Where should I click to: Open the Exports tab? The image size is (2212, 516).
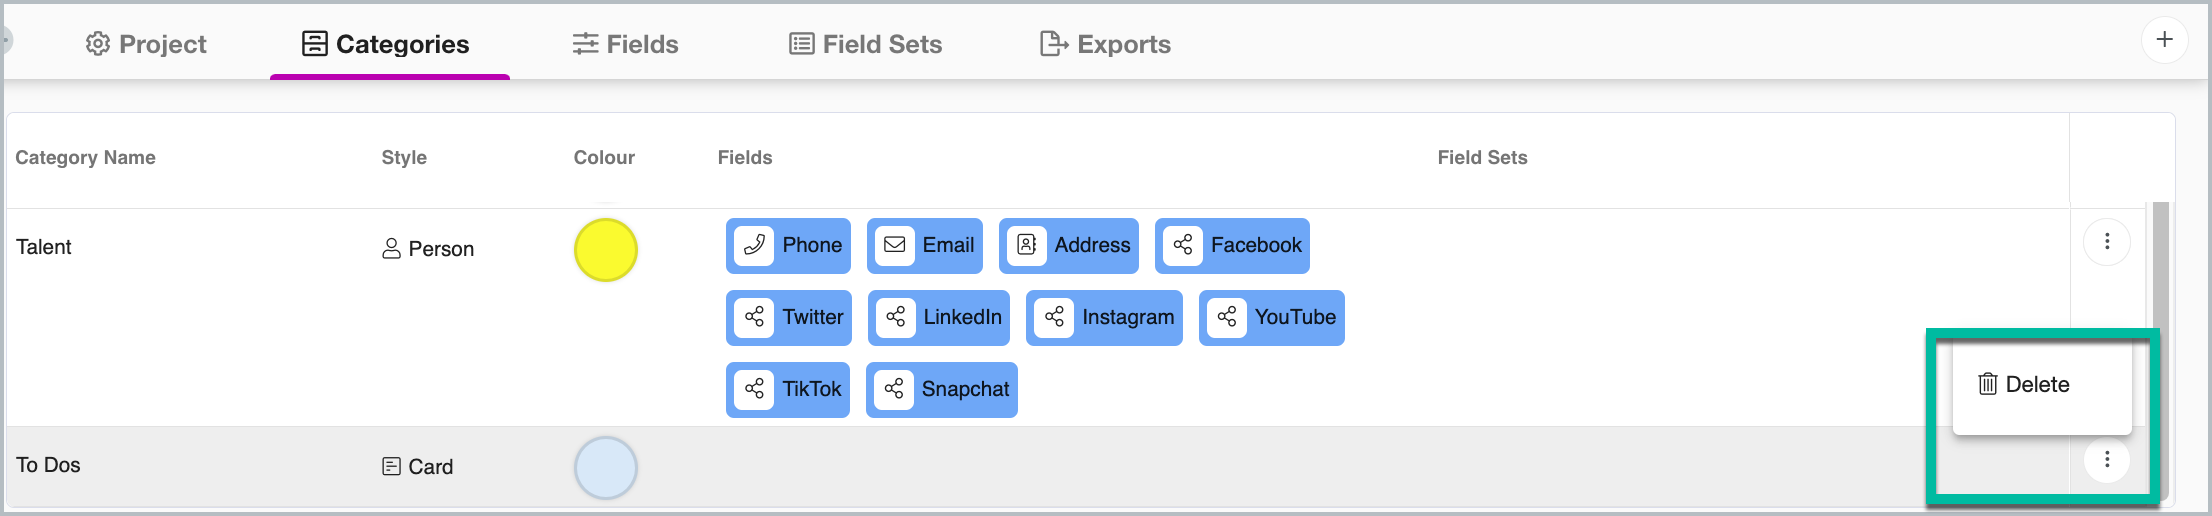pos(1106,44)
